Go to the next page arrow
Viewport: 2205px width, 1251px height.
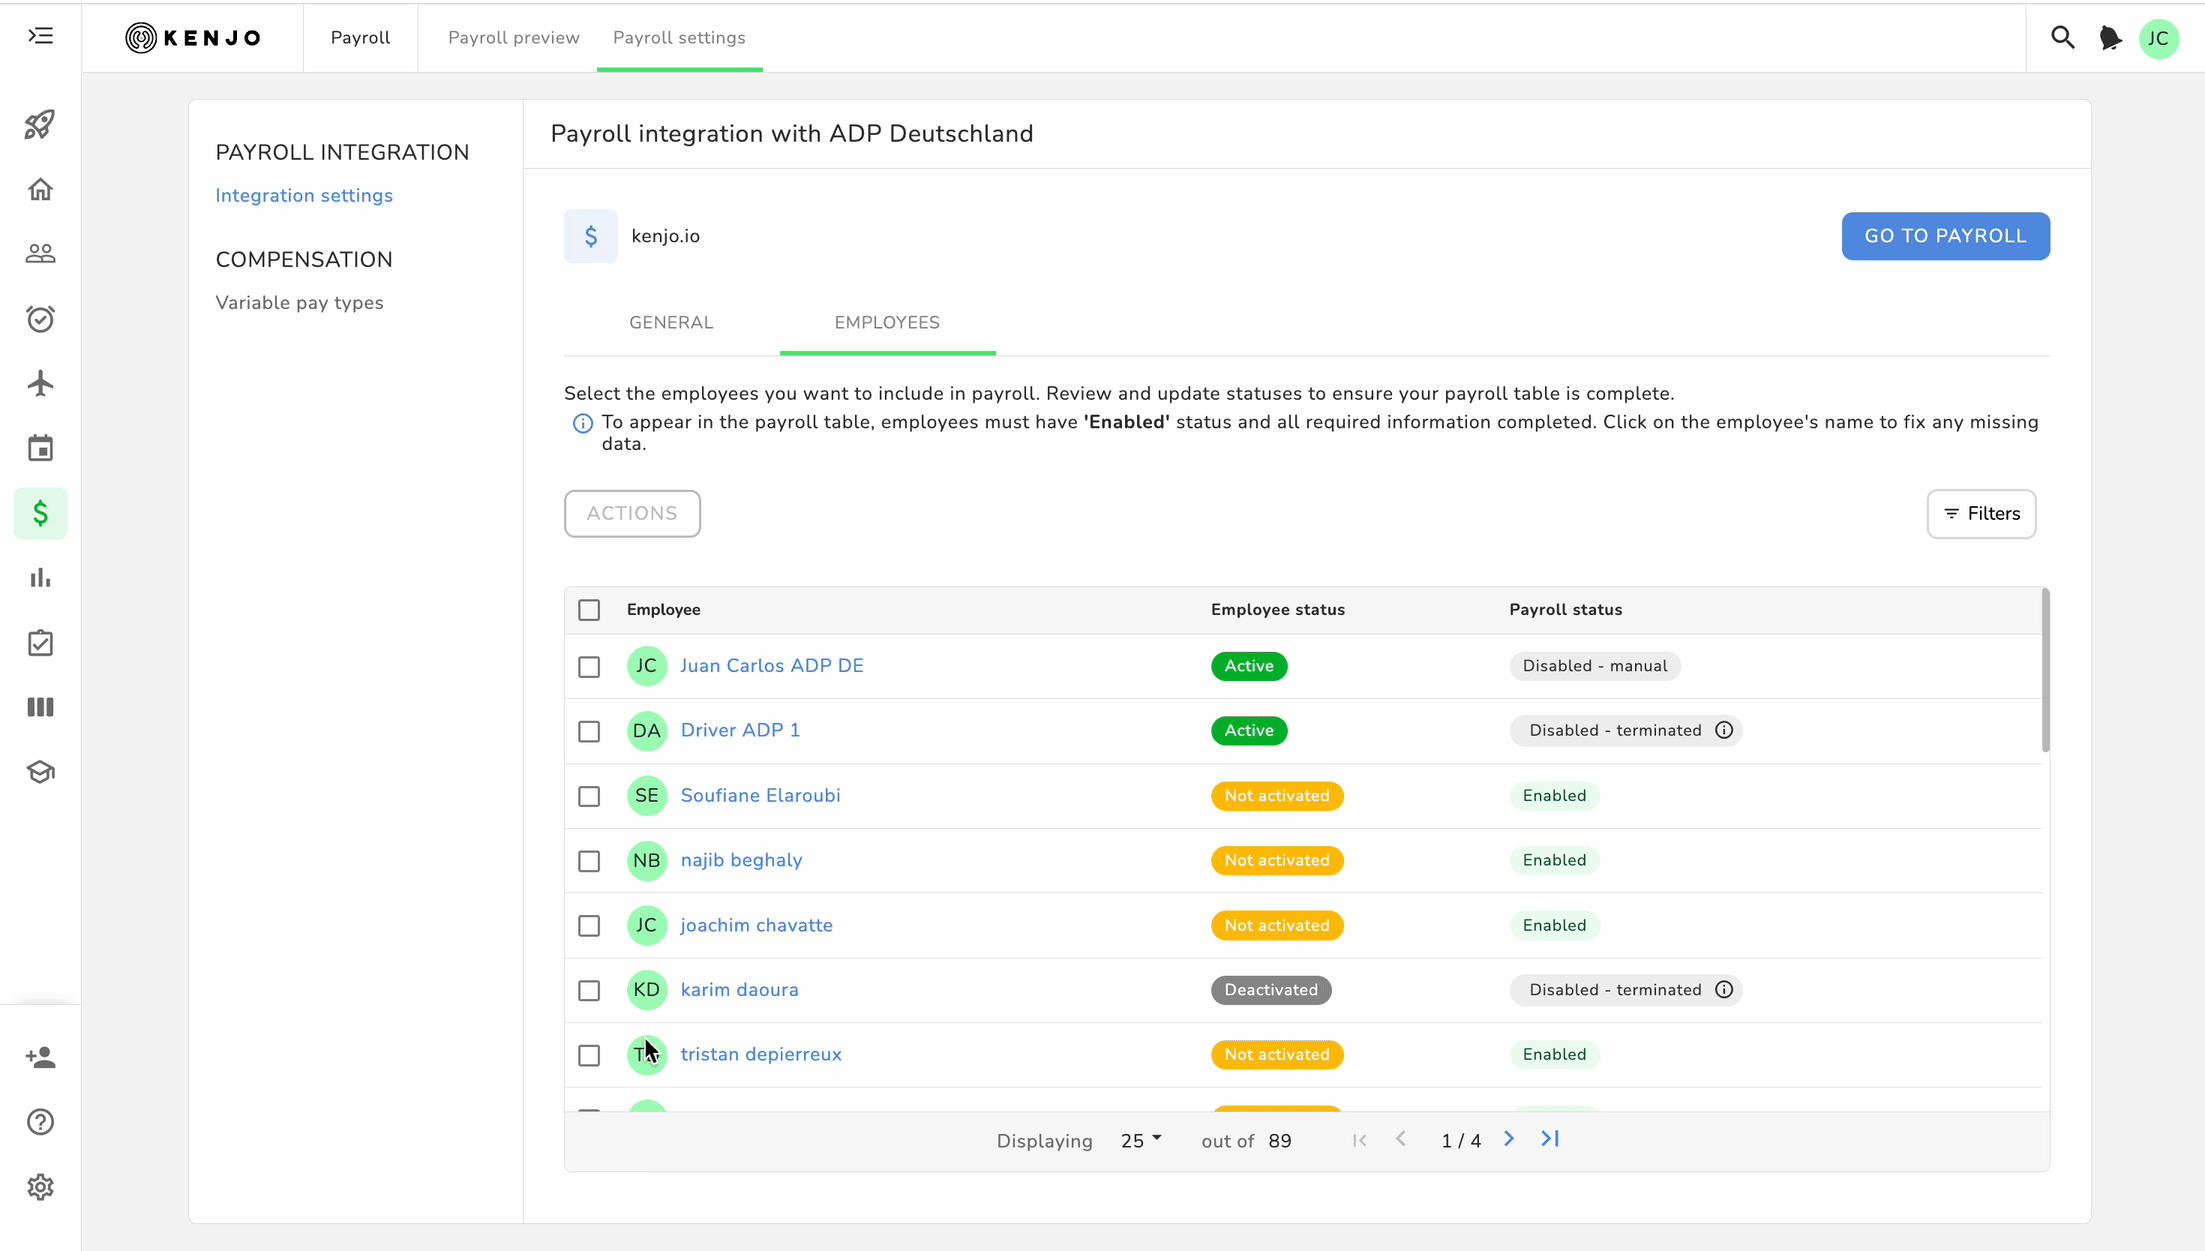tap(1509, 1140)
